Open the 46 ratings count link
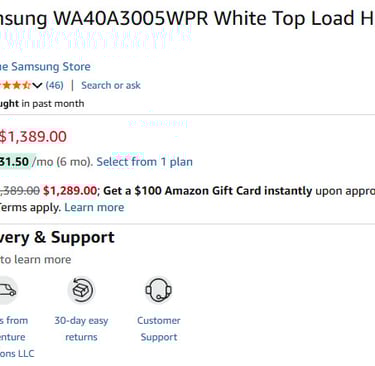375x366 pixels. coord(54,85)
